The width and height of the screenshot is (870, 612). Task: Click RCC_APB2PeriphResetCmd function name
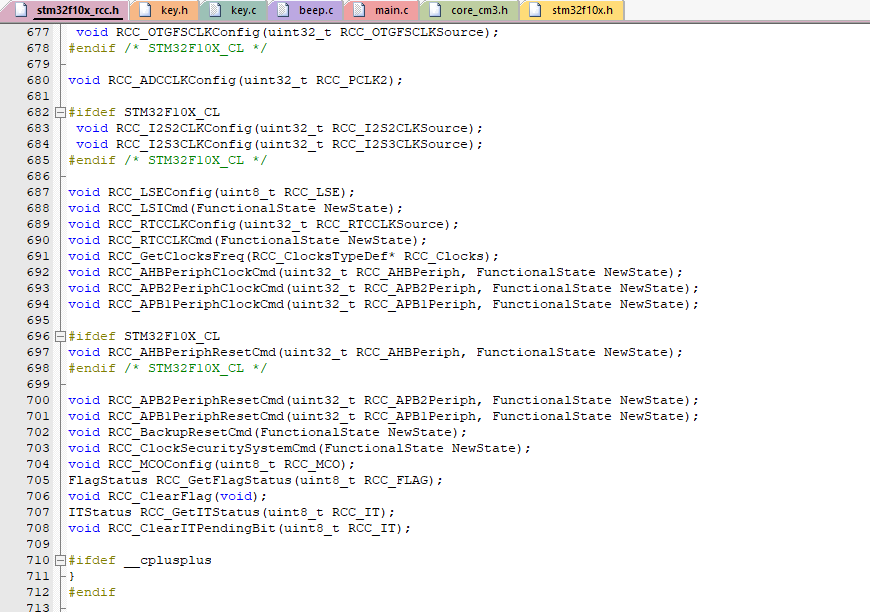point(196,401)
